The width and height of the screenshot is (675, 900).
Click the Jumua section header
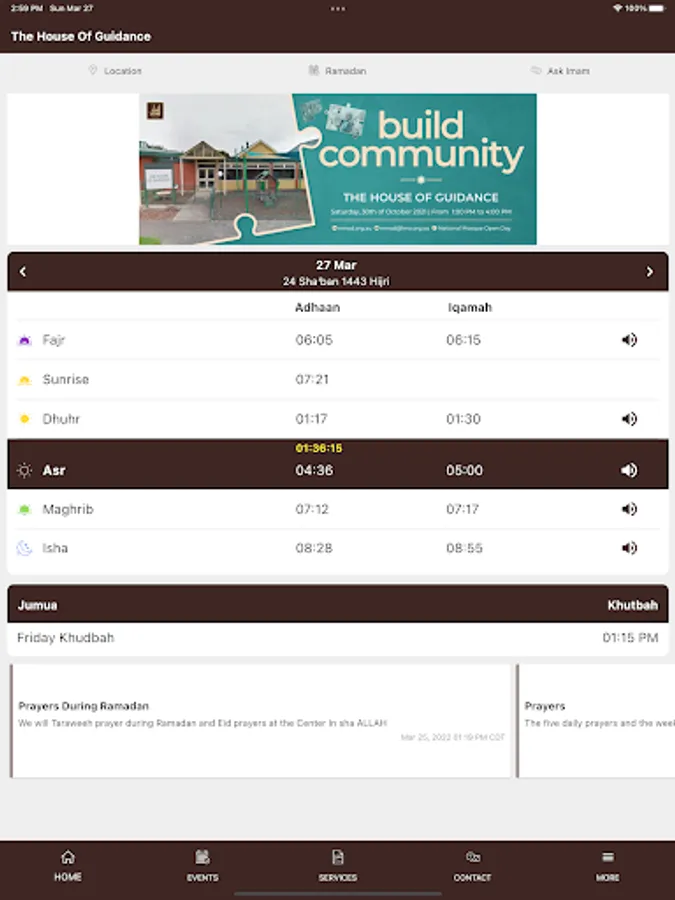pyautogui.click(x=37, y=605)
